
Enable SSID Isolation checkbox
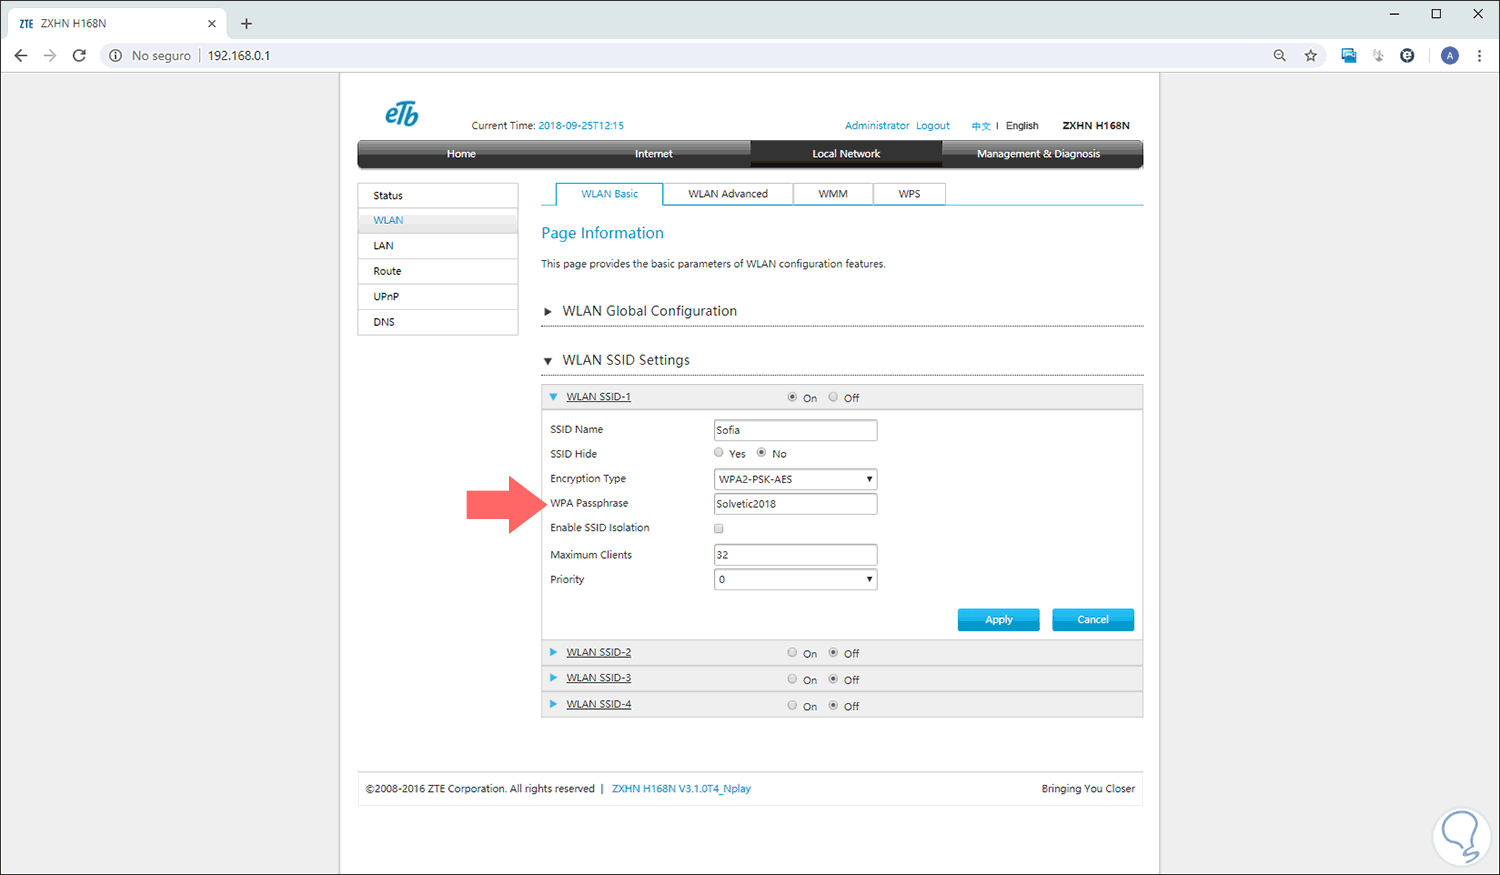(x=719, y=528)
